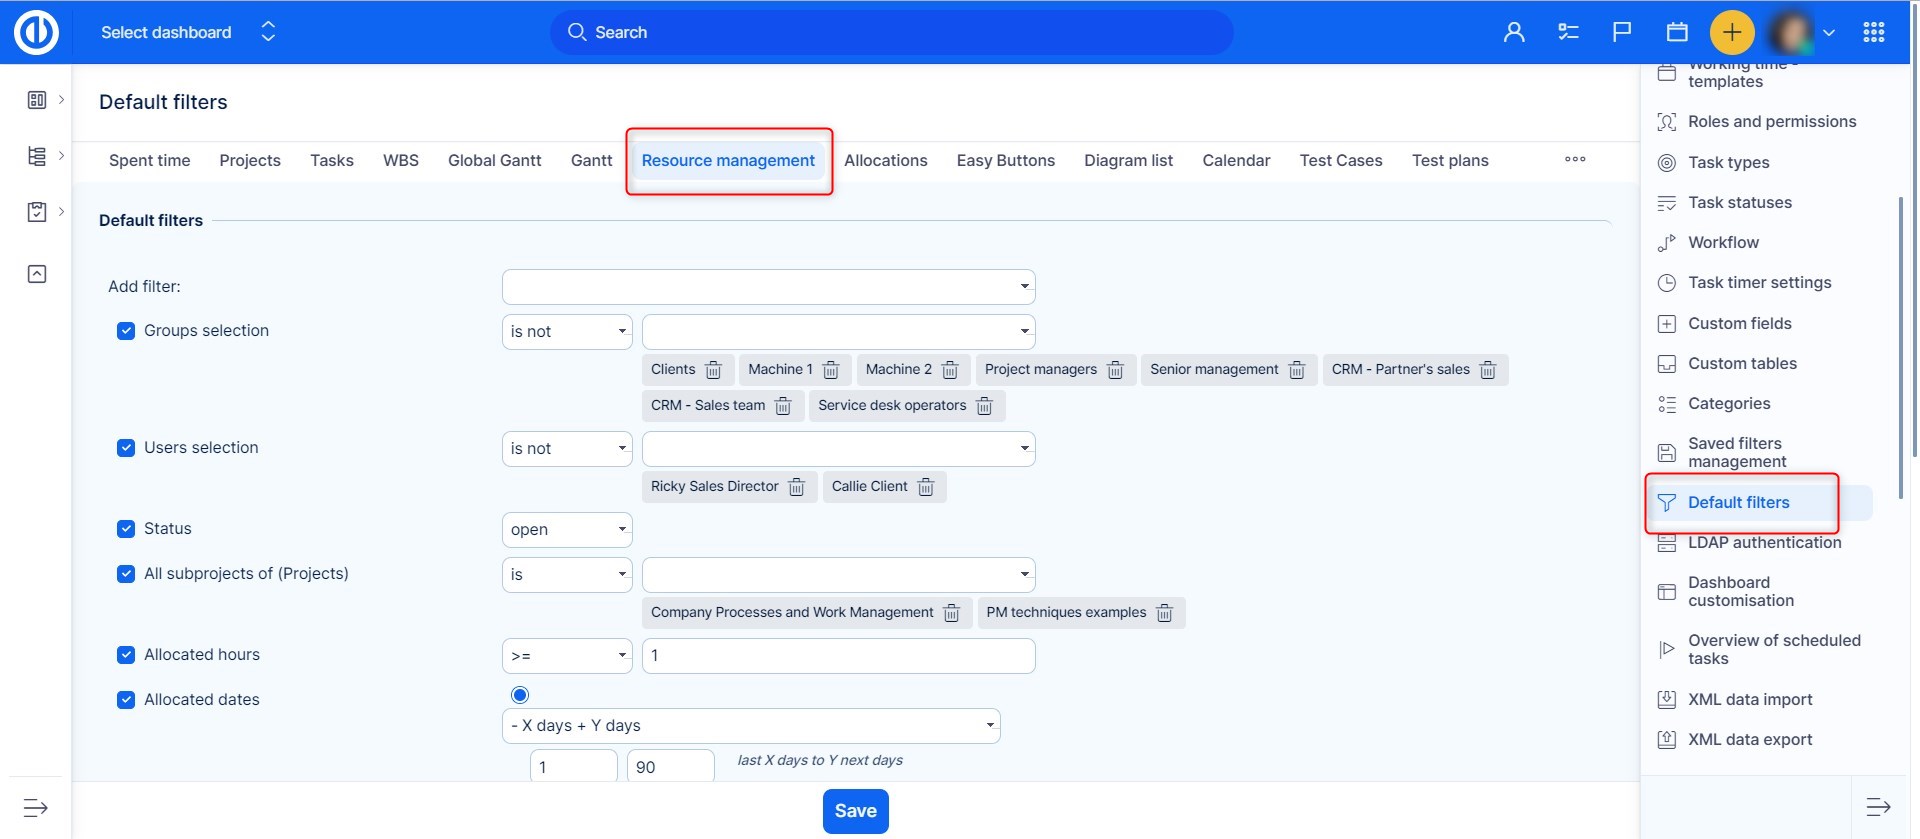Select the Allocated dates radio button
The height and width of the screenshot is (839, 1920).
(520, 695)
